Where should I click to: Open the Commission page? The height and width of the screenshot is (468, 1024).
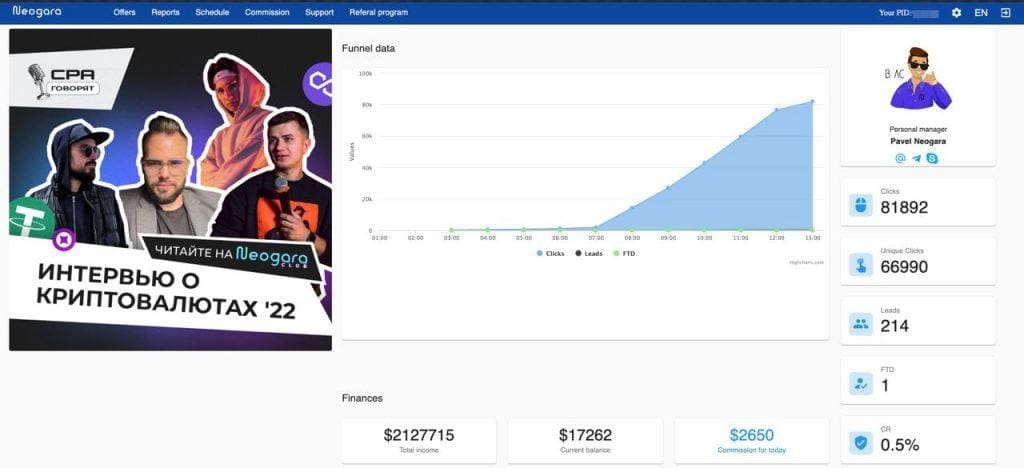pyautogui.click(x=267, y=12)
